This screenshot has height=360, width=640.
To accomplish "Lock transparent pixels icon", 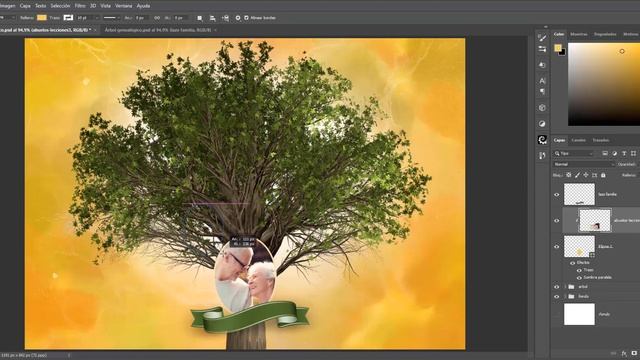I will coord(569,175).
